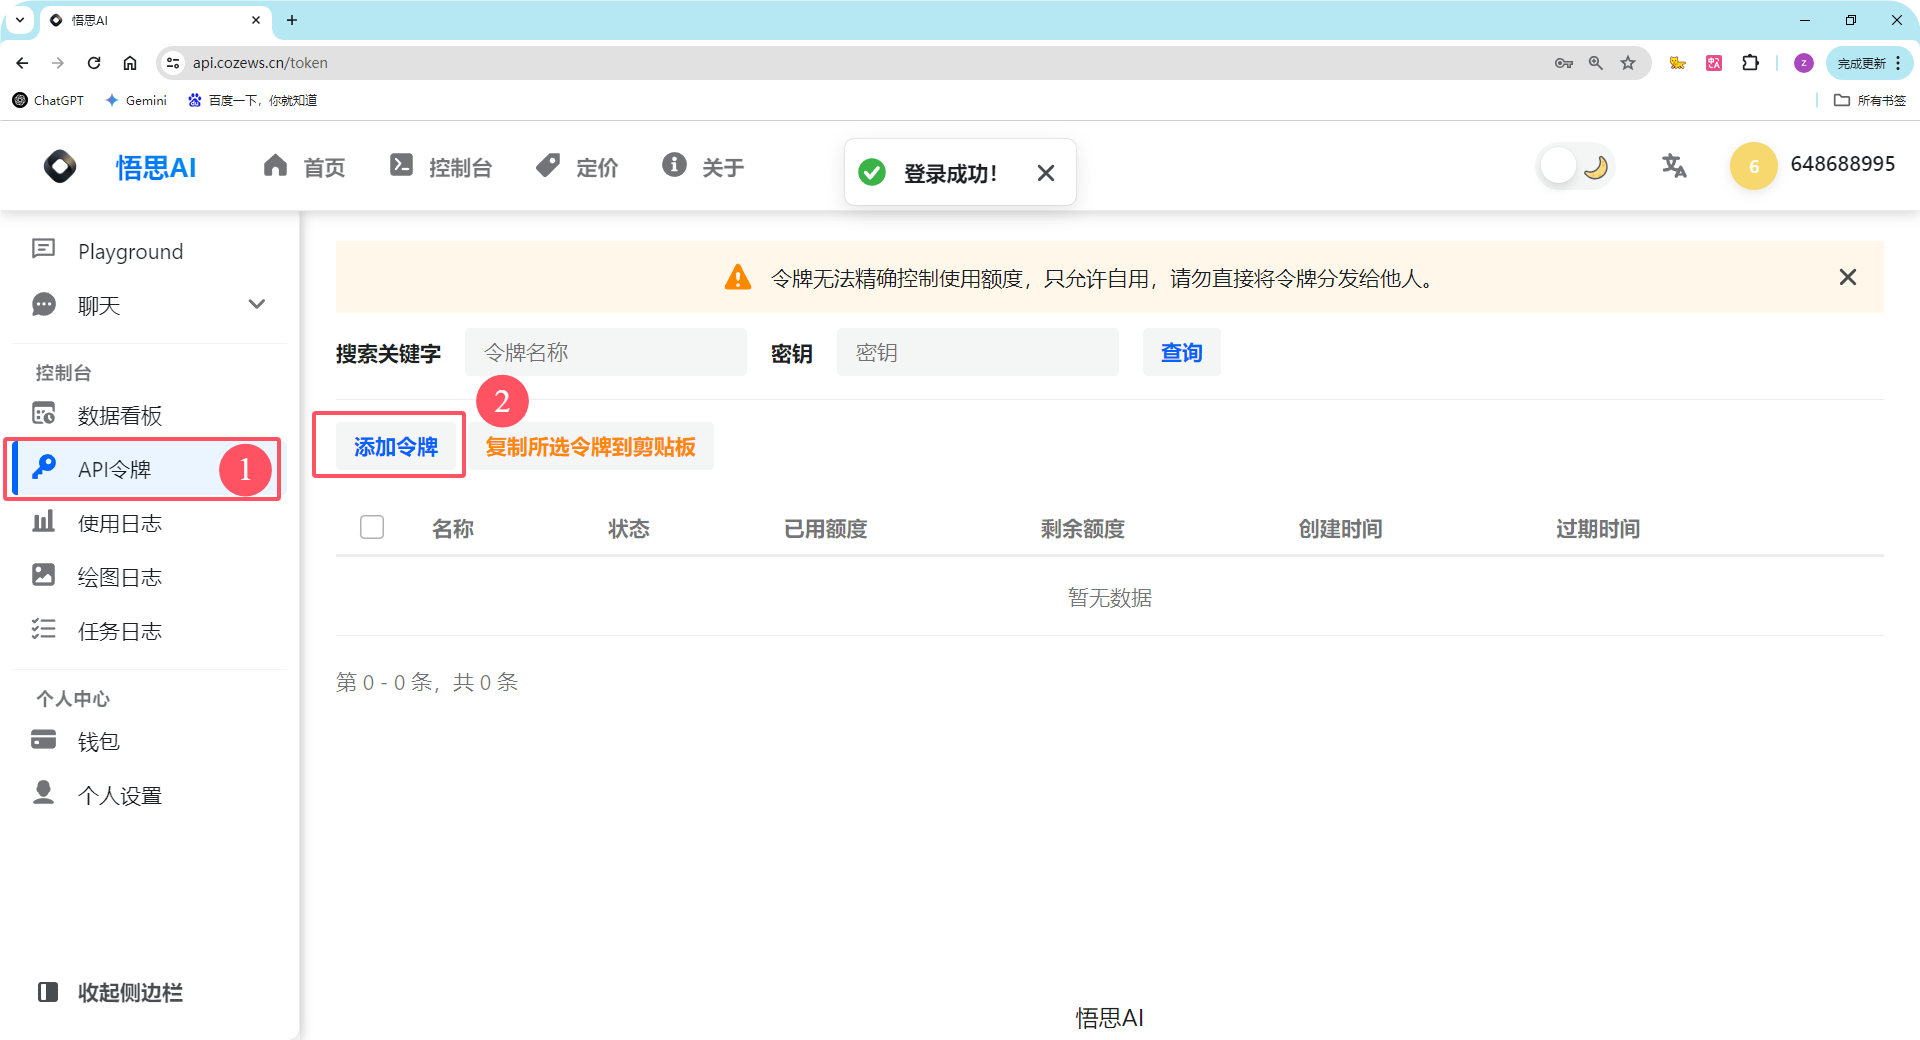
Task: Open a new browser tab
Action: [x=292, y=20]
